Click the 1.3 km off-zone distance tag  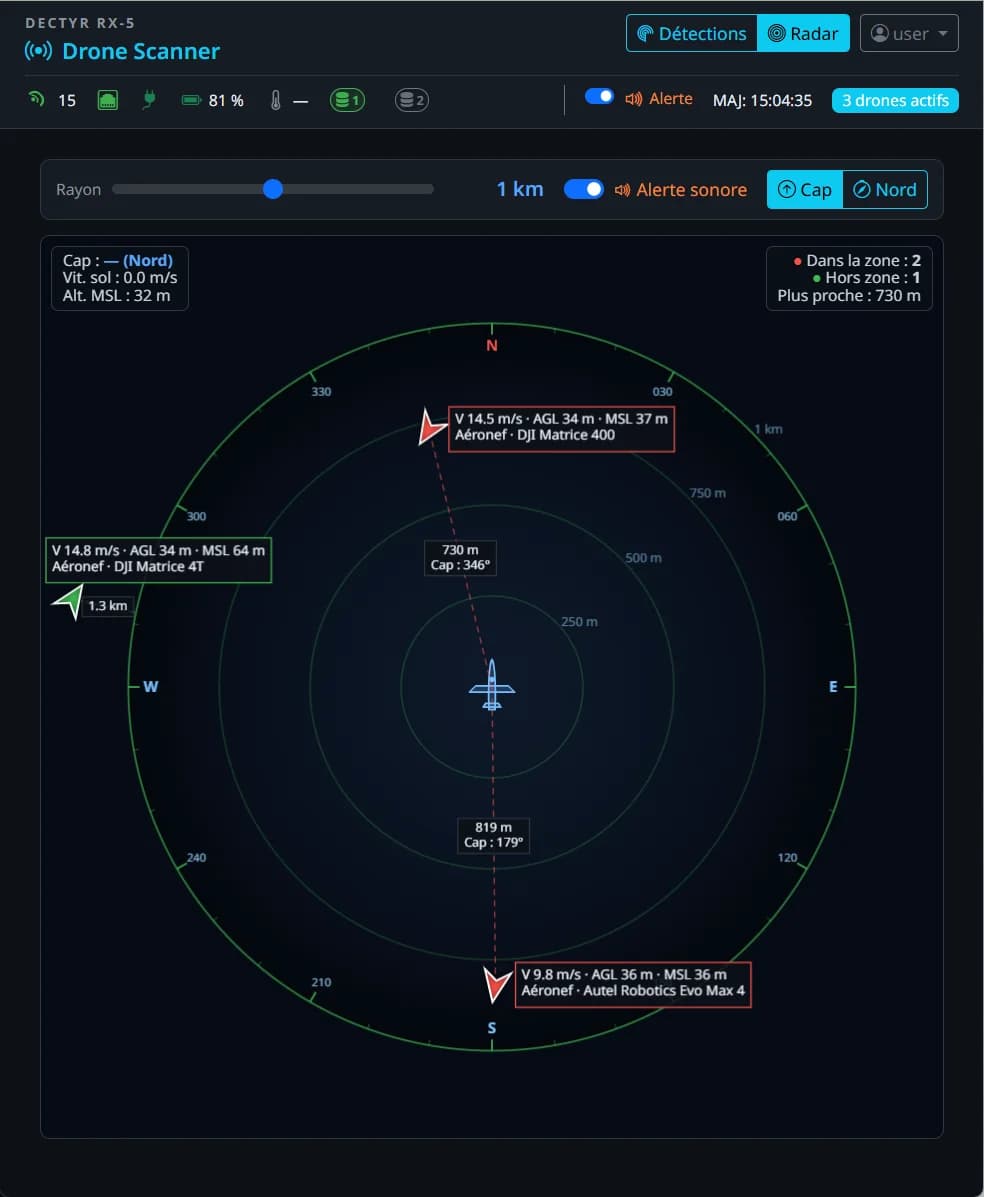point(108,606)
